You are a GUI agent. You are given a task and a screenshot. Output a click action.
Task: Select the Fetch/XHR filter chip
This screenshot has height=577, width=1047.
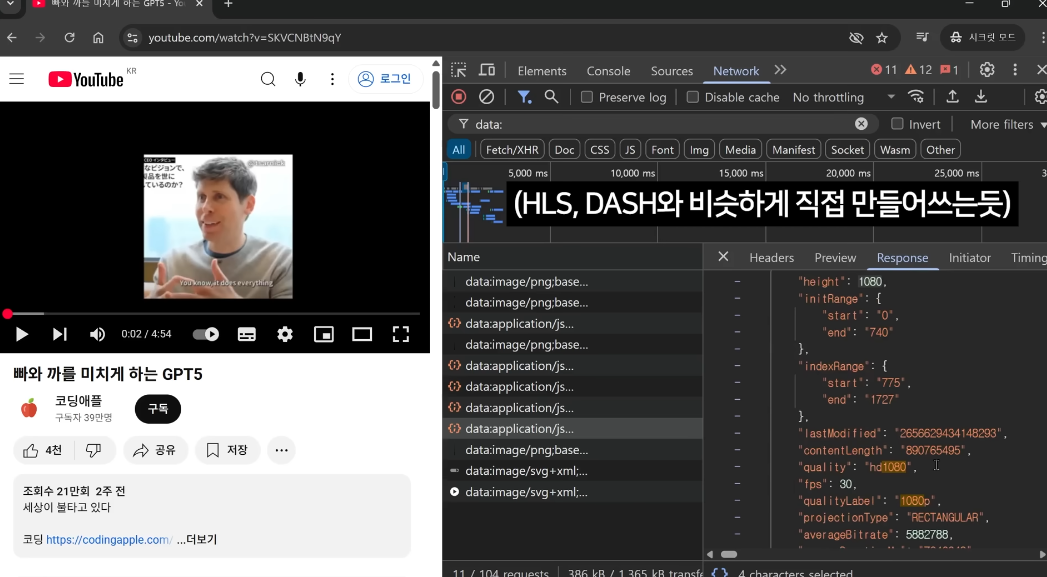[x=512, y=150]
